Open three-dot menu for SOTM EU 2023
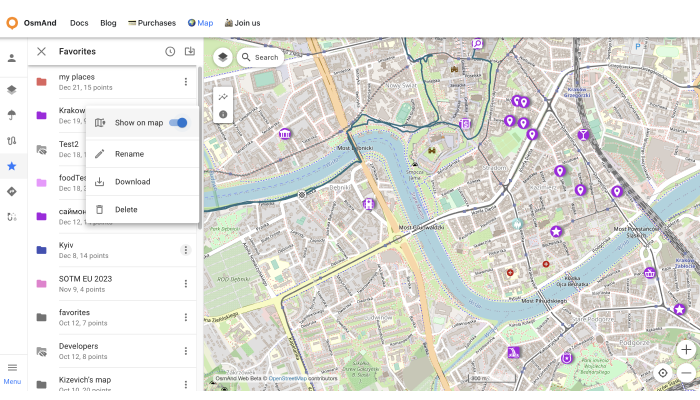 click(185, 284)
